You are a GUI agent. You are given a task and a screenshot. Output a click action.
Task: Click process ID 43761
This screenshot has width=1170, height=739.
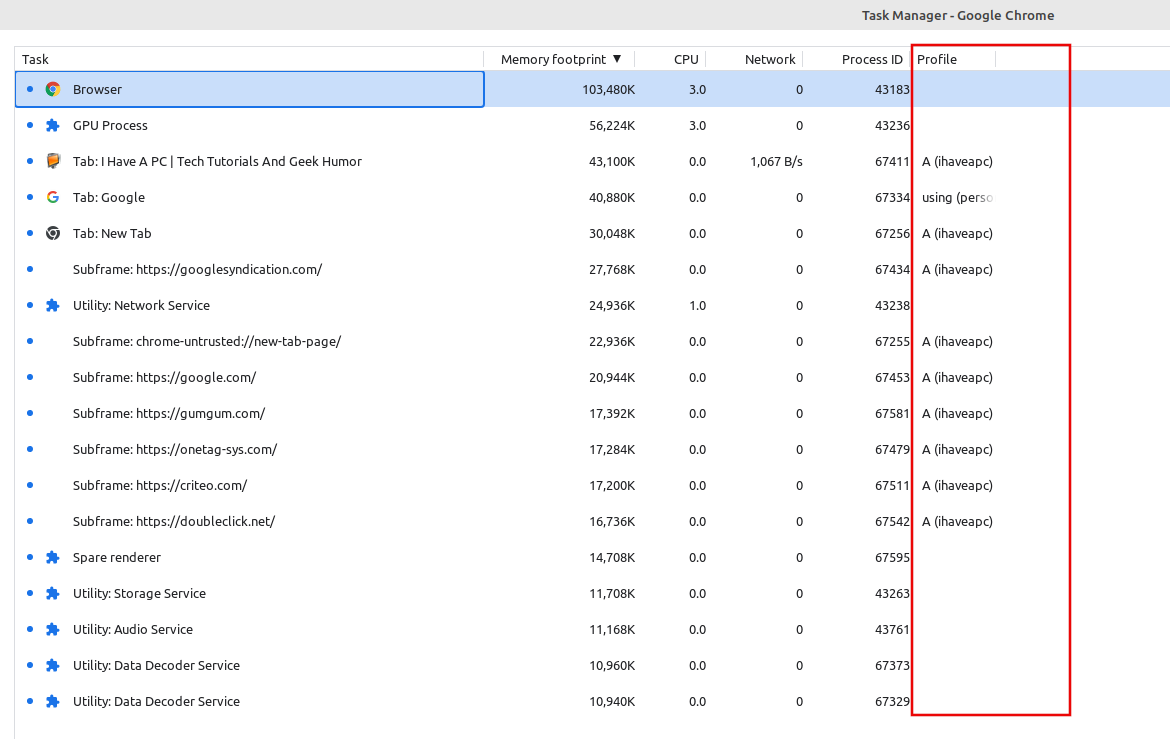click(x=892, y=629)
